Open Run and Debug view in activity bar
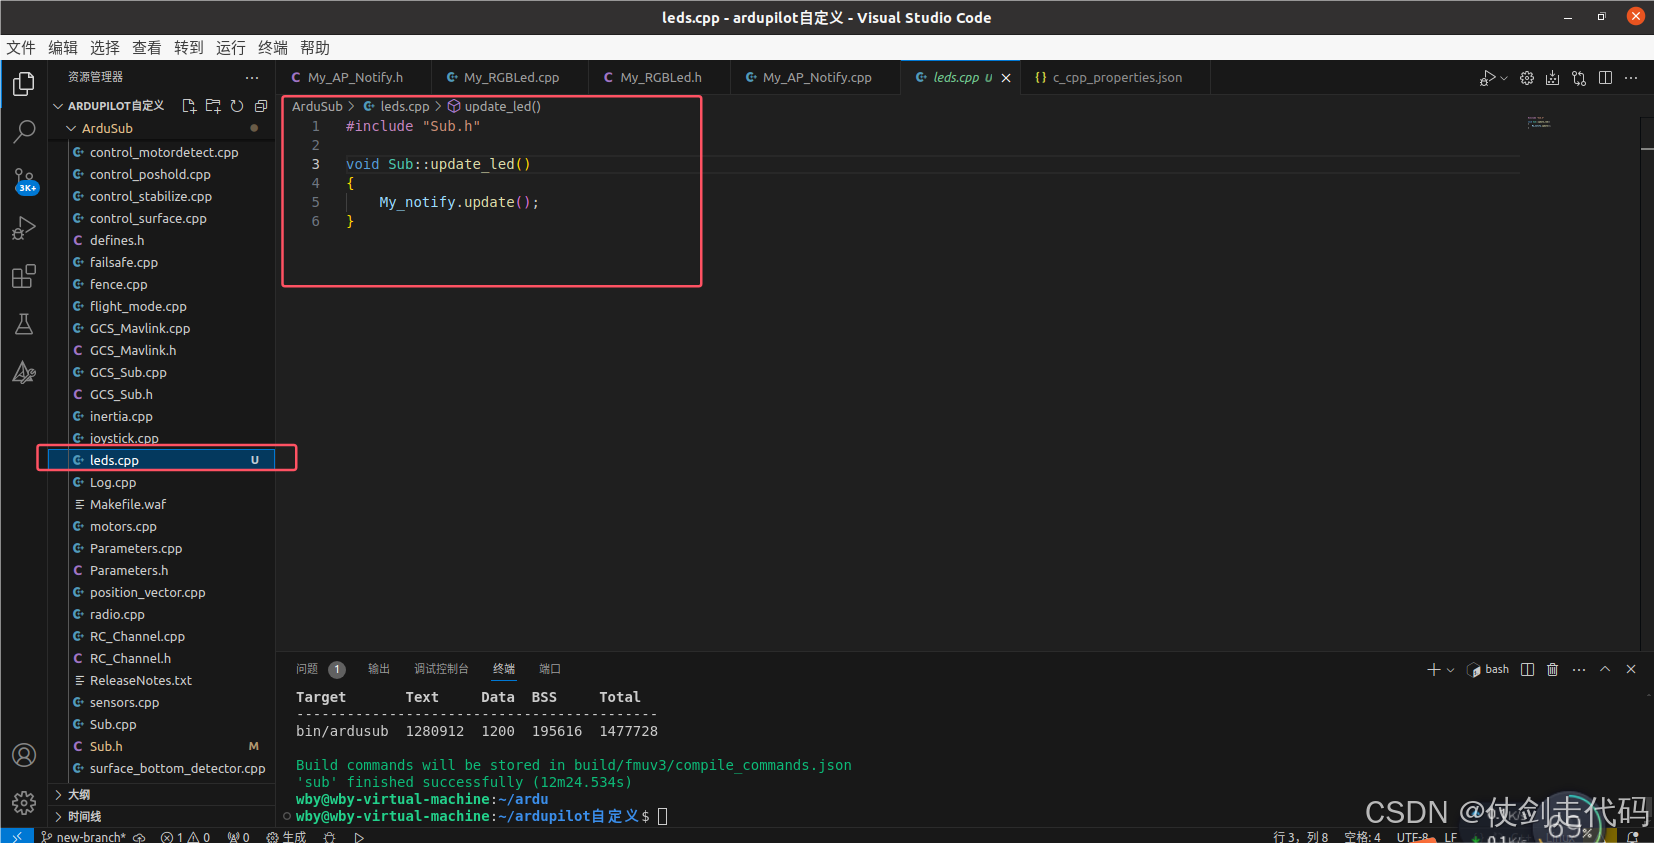The height and width of the screenshot is (843, 1654). click(x=24, y=228)
